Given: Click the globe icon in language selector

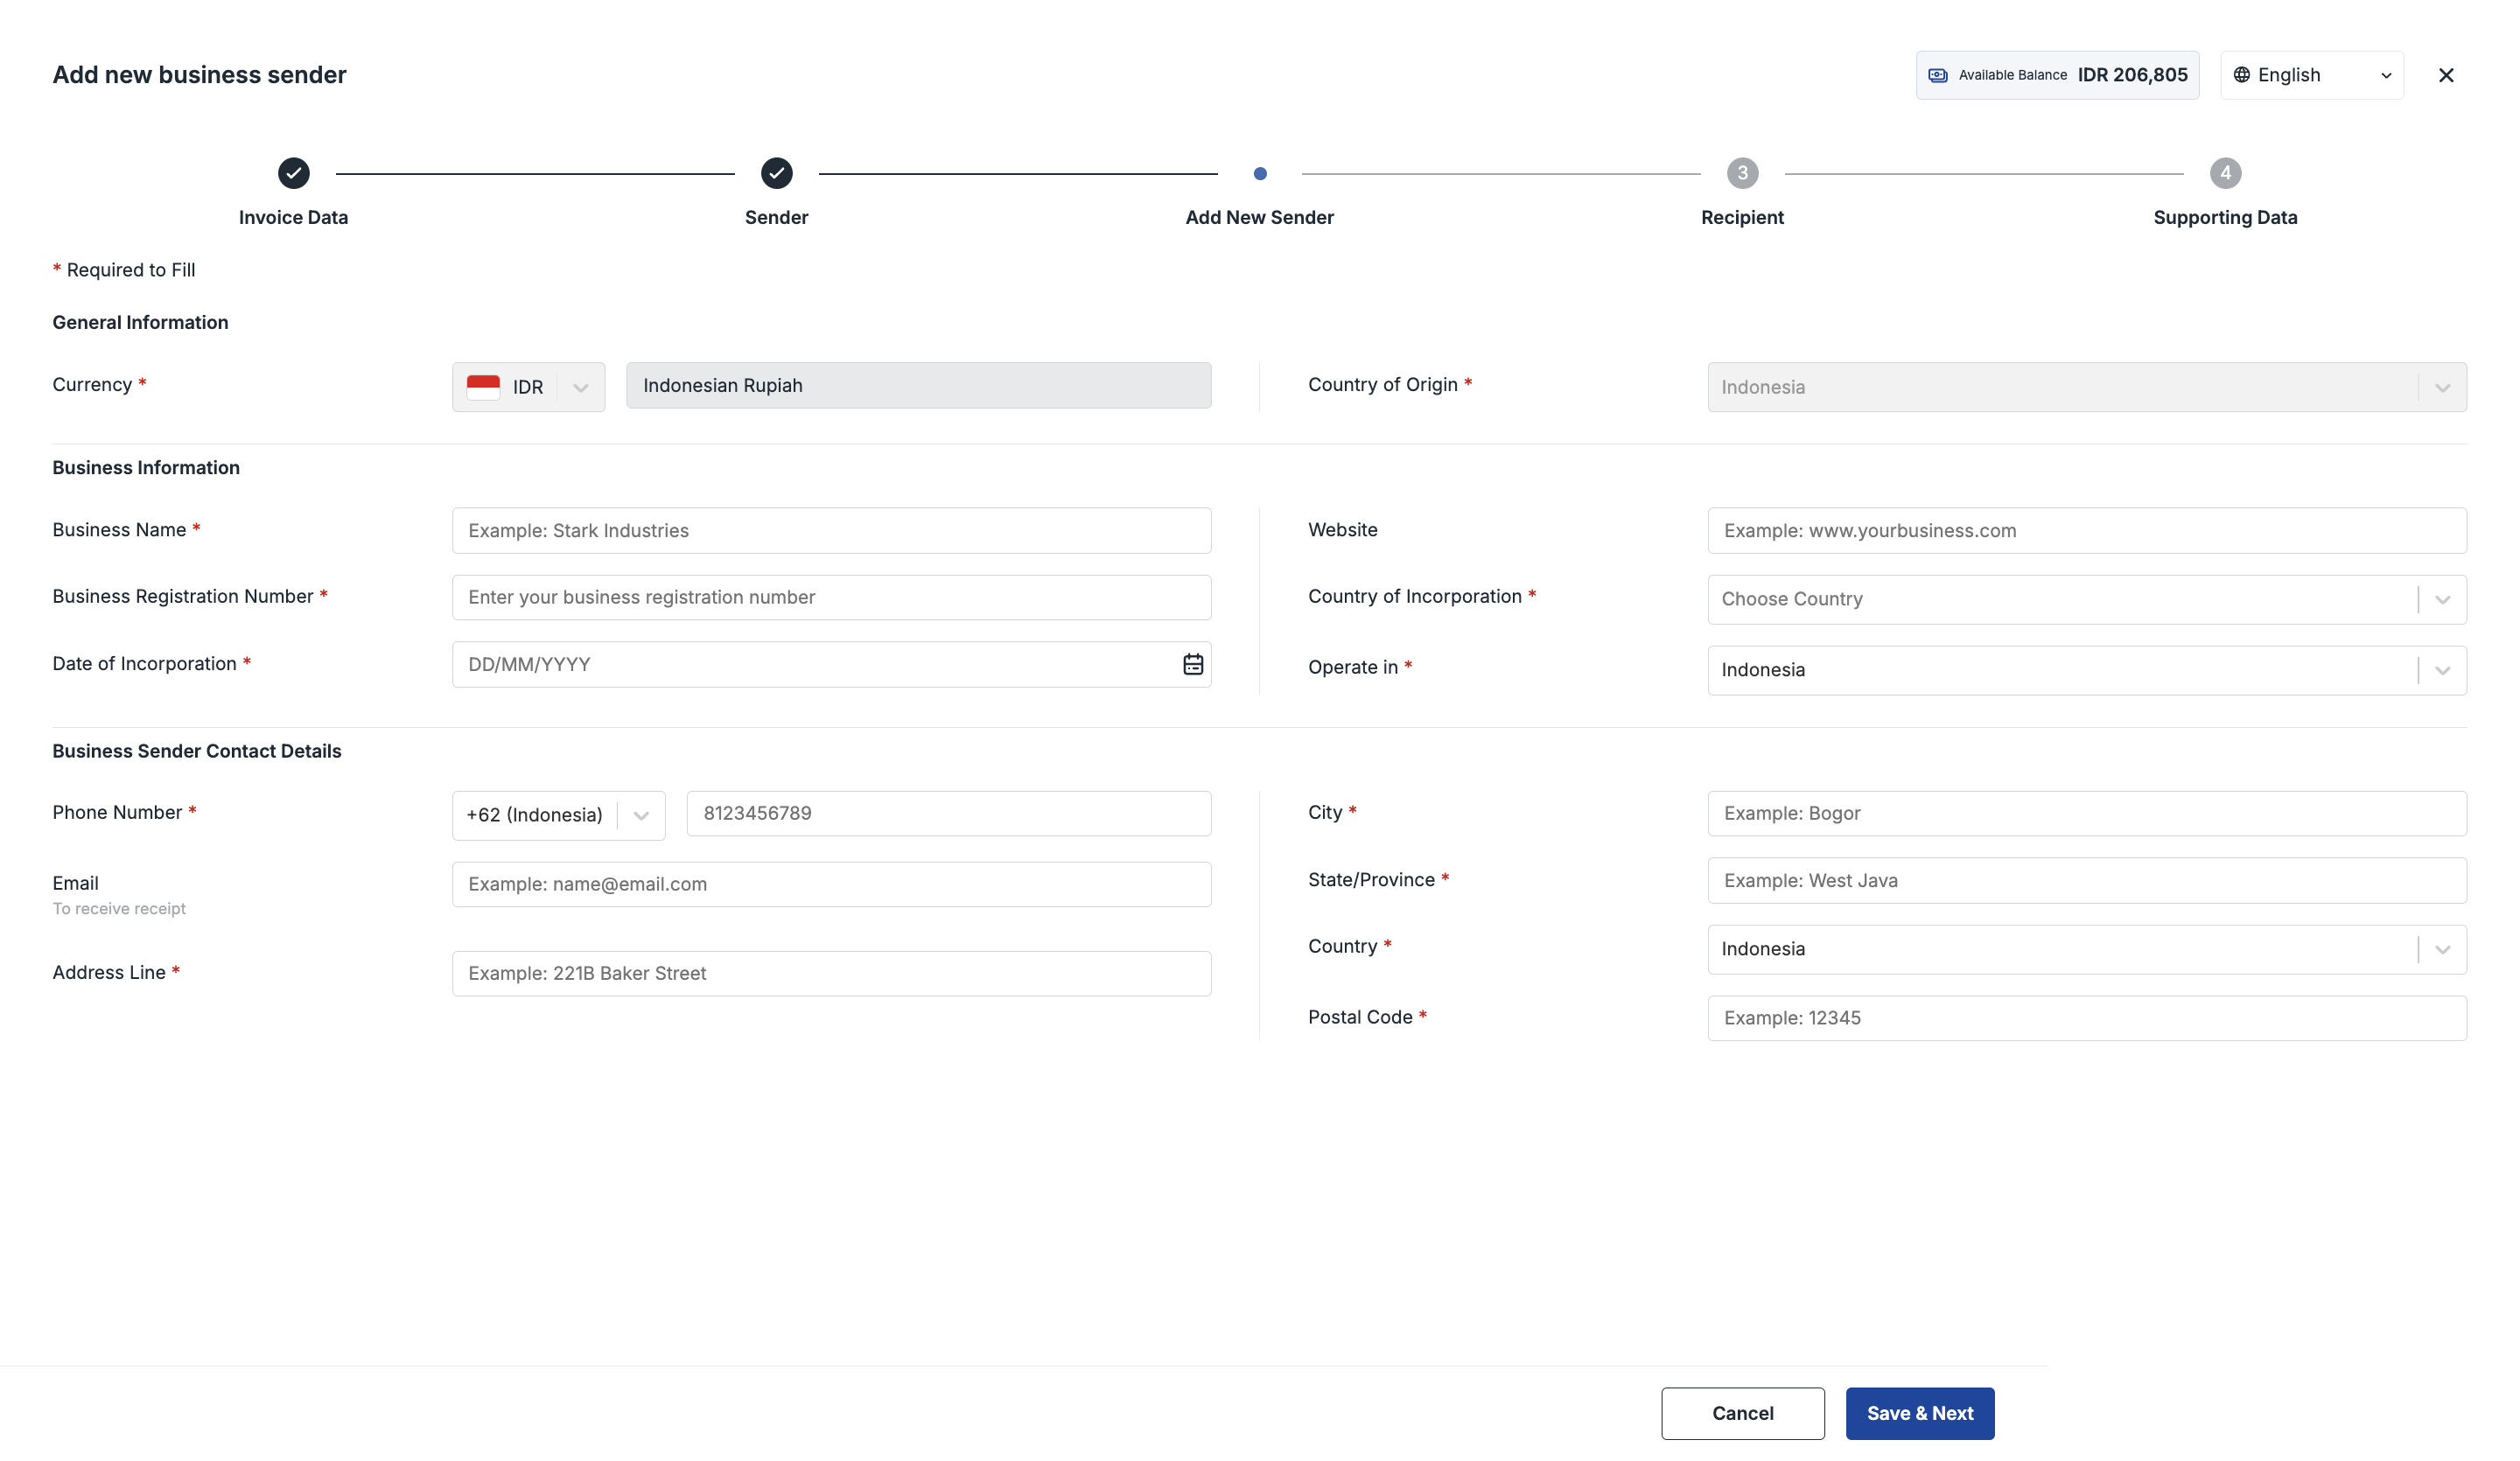Looking at the screenshot, I should tap(2242, 75).
